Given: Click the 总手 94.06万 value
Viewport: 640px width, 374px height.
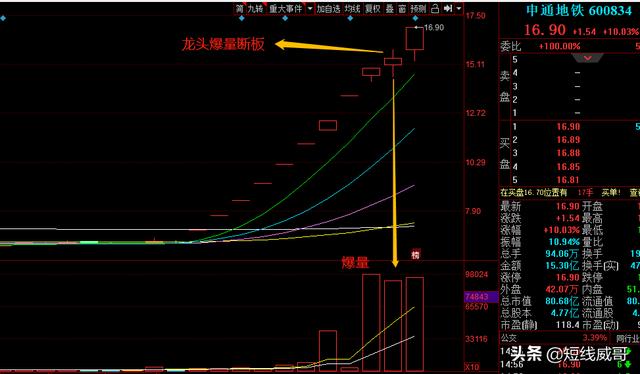Looking at the screenshot, I should (562, 254).
